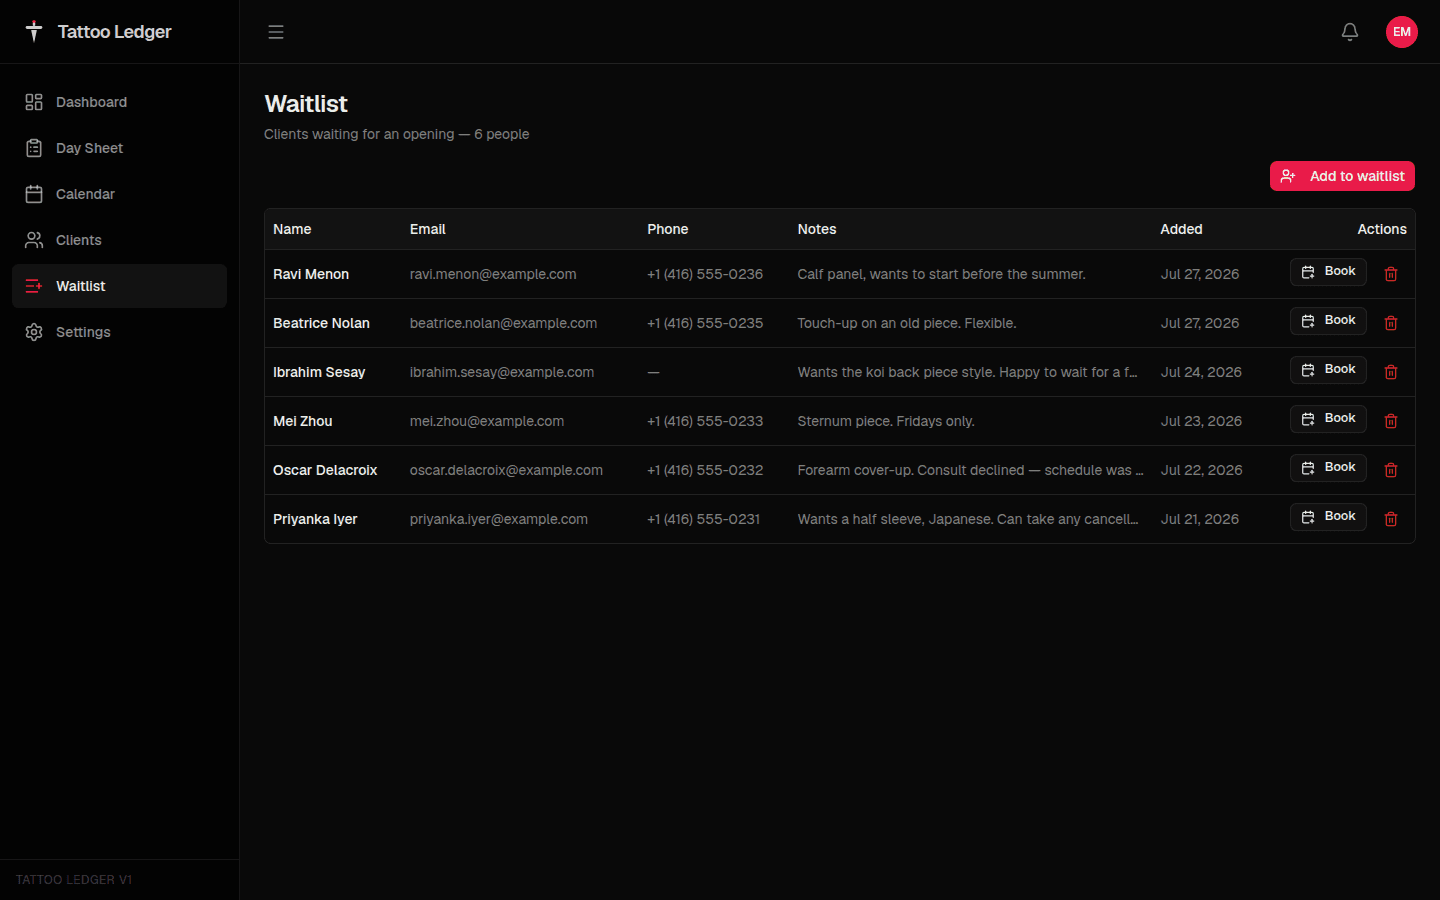Click the date Jul 23, 2026
1440x900 pixels.
(1201, 421)
